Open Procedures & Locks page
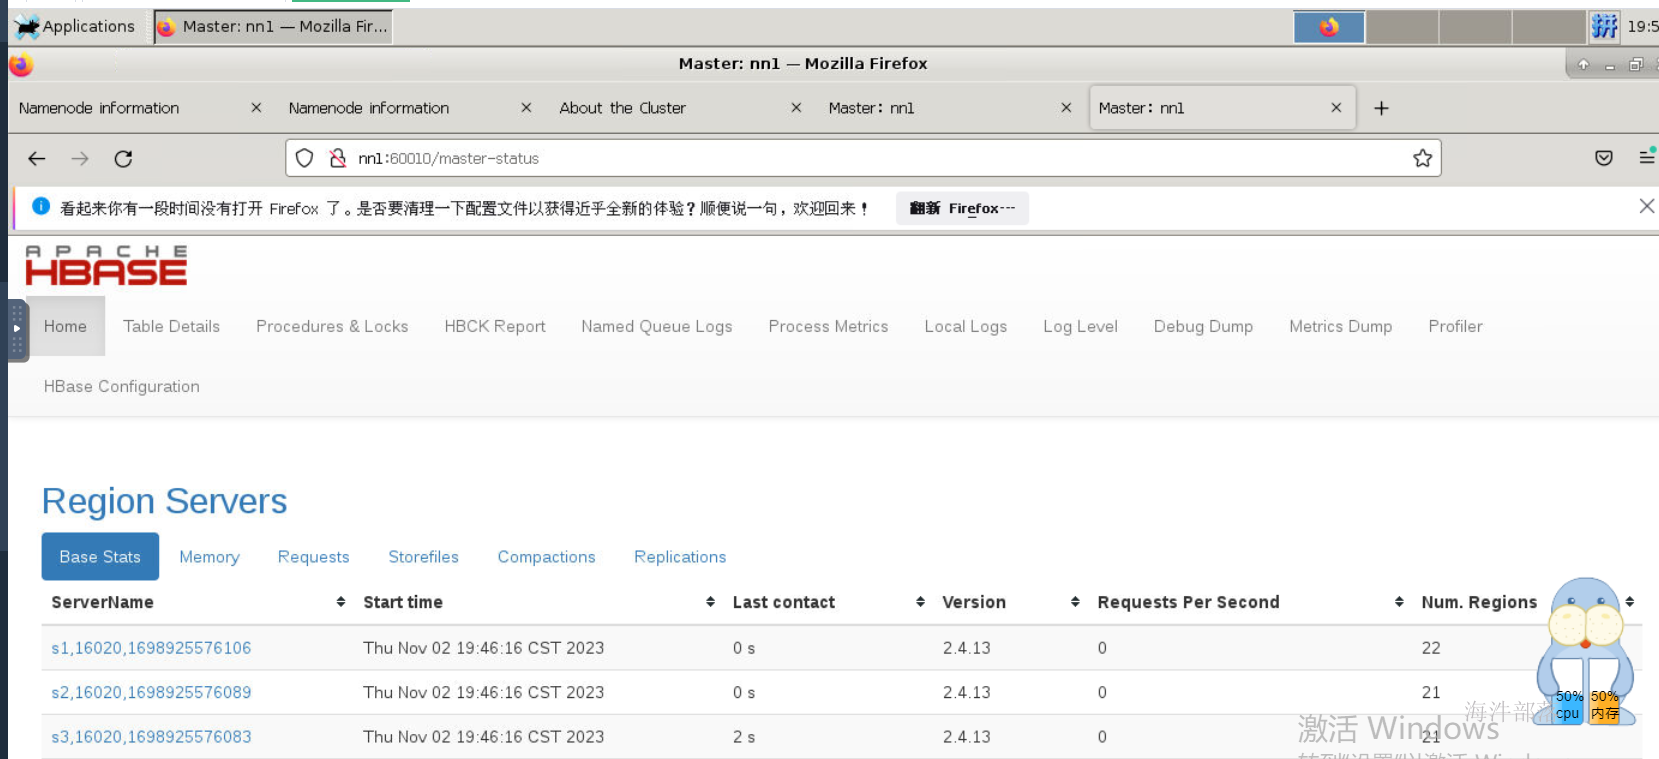Screen dimensions: 1659x759 coord(332,326)
